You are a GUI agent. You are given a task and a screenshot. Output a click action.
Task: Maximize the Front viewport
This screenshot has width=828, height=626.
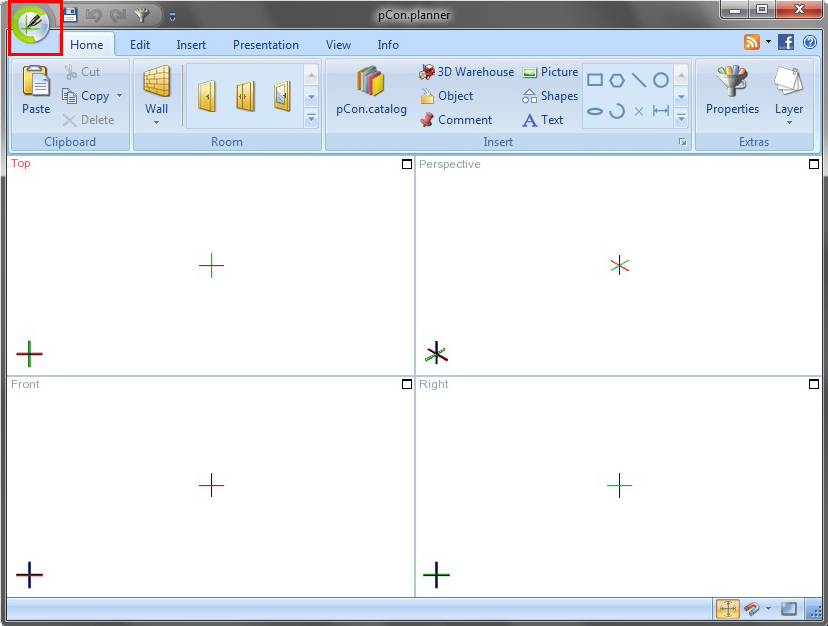point(407,384)
